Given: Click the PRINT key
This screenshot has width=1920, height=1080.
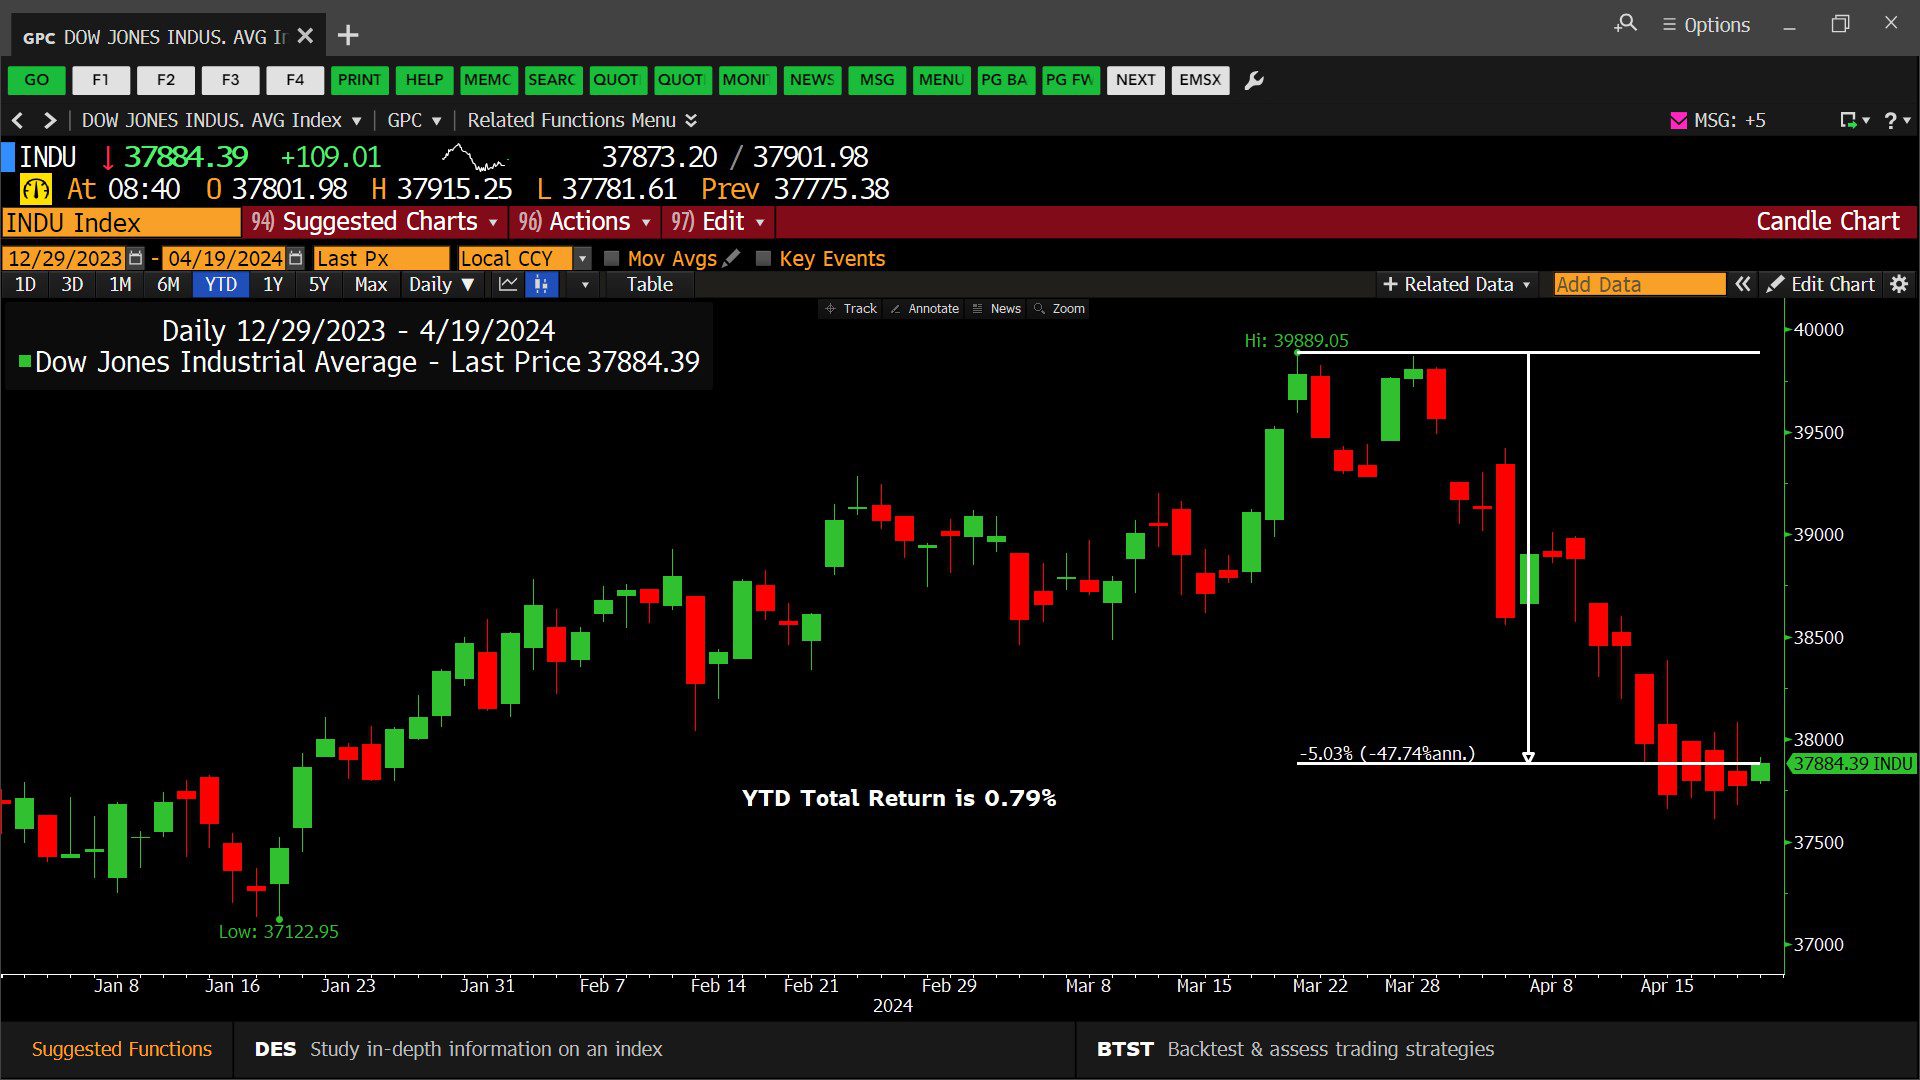Looking at the screenshot, I should coord(359,80).
